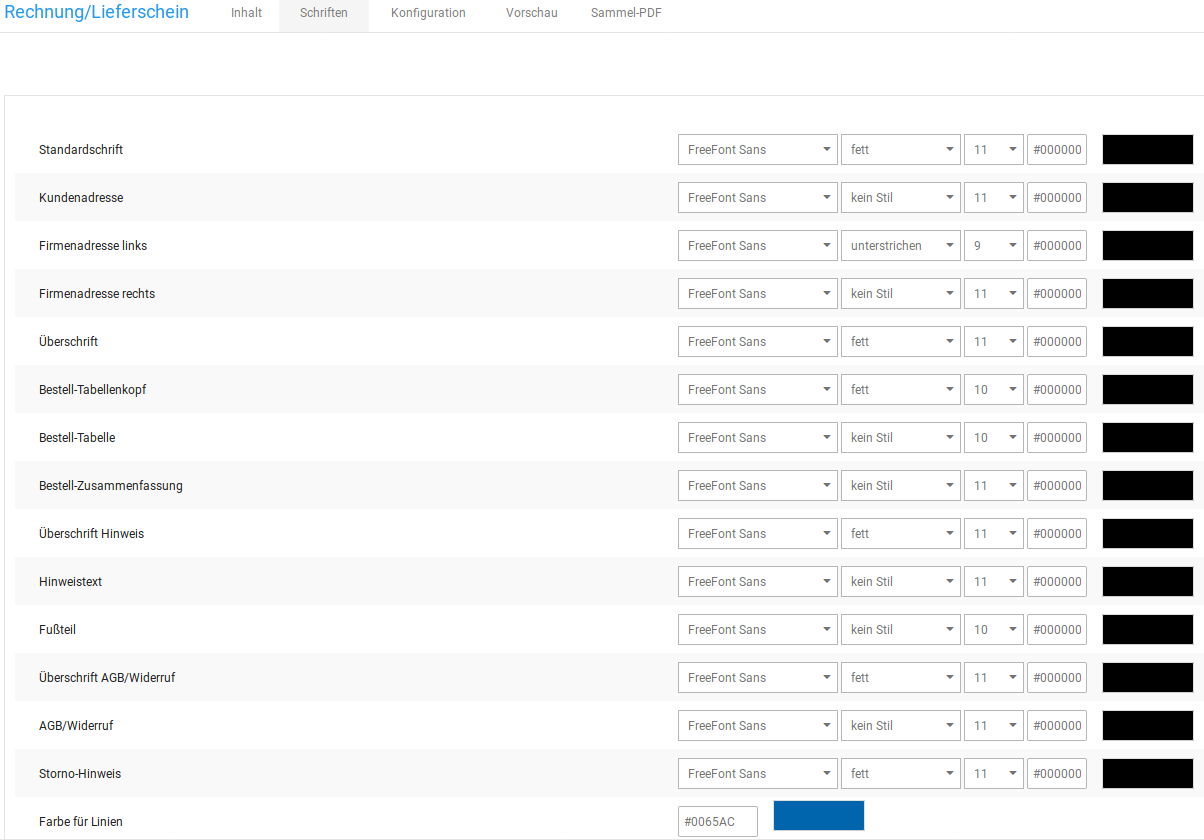Edit the hex color field for Farbe für Linien
1204x840 pixels.
tap(717, 822)
